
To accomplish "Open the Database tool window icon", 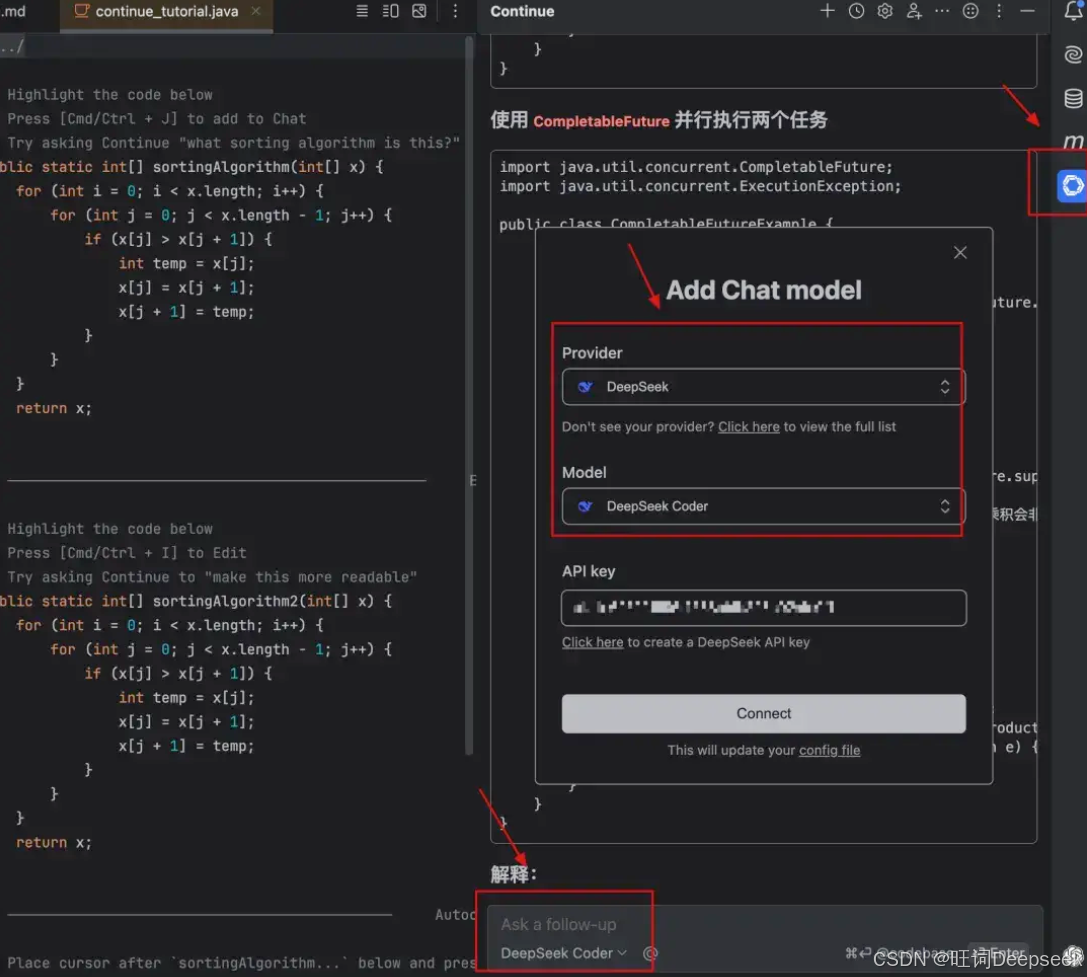I will pos(1072,98).
